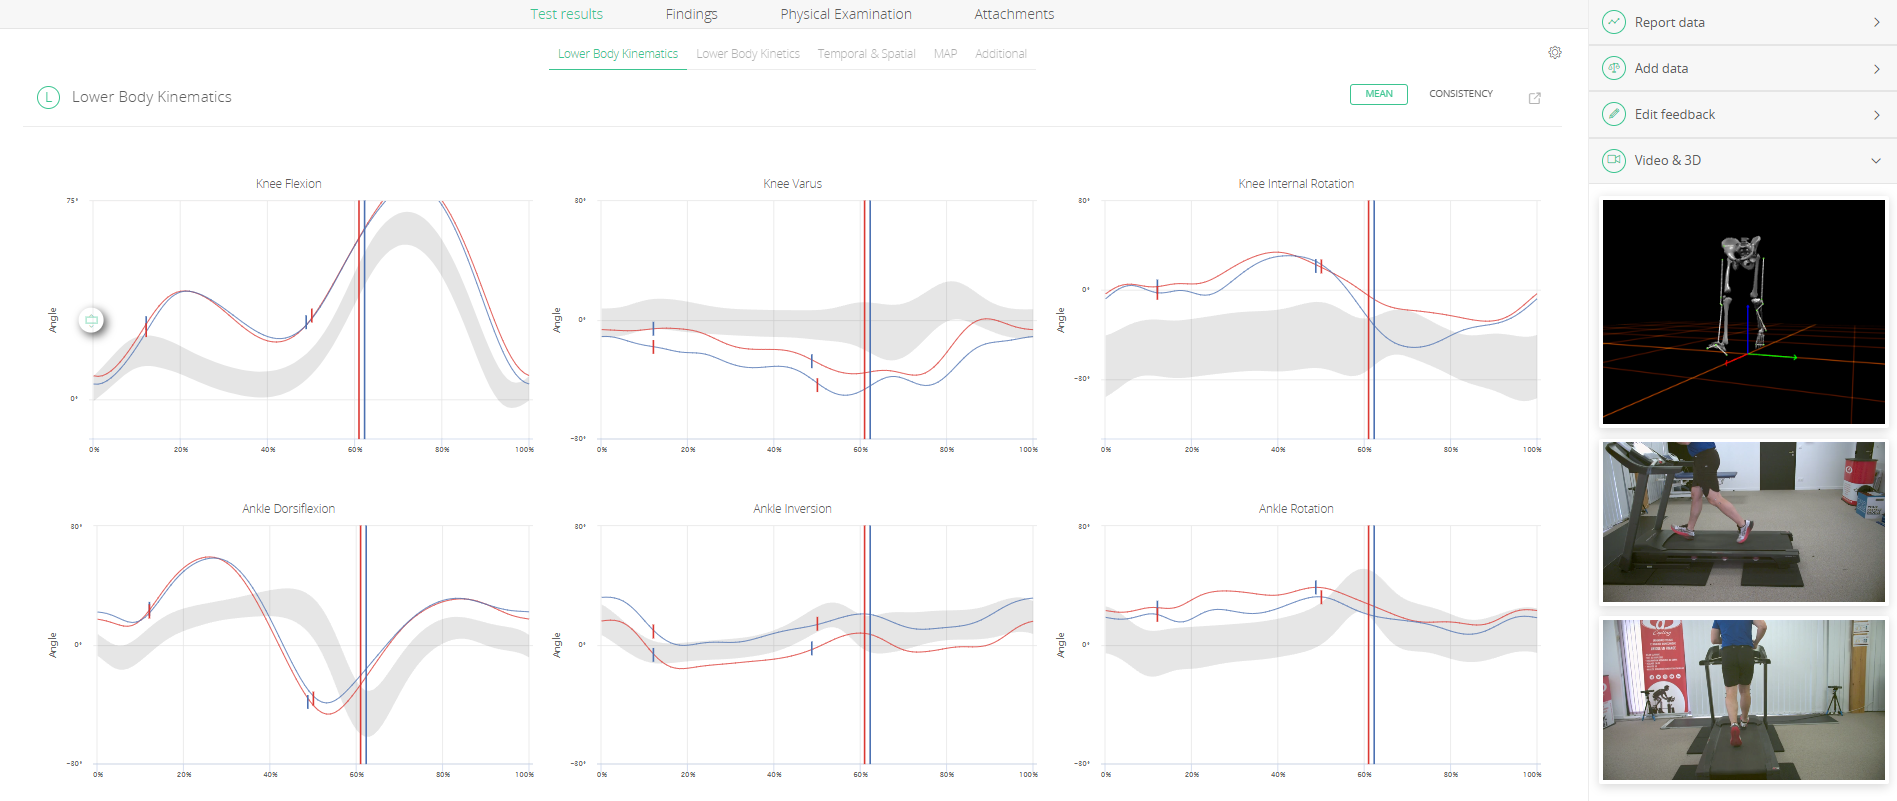
Task: Click the Knee Varus chart title
Action: coord(792,184)
